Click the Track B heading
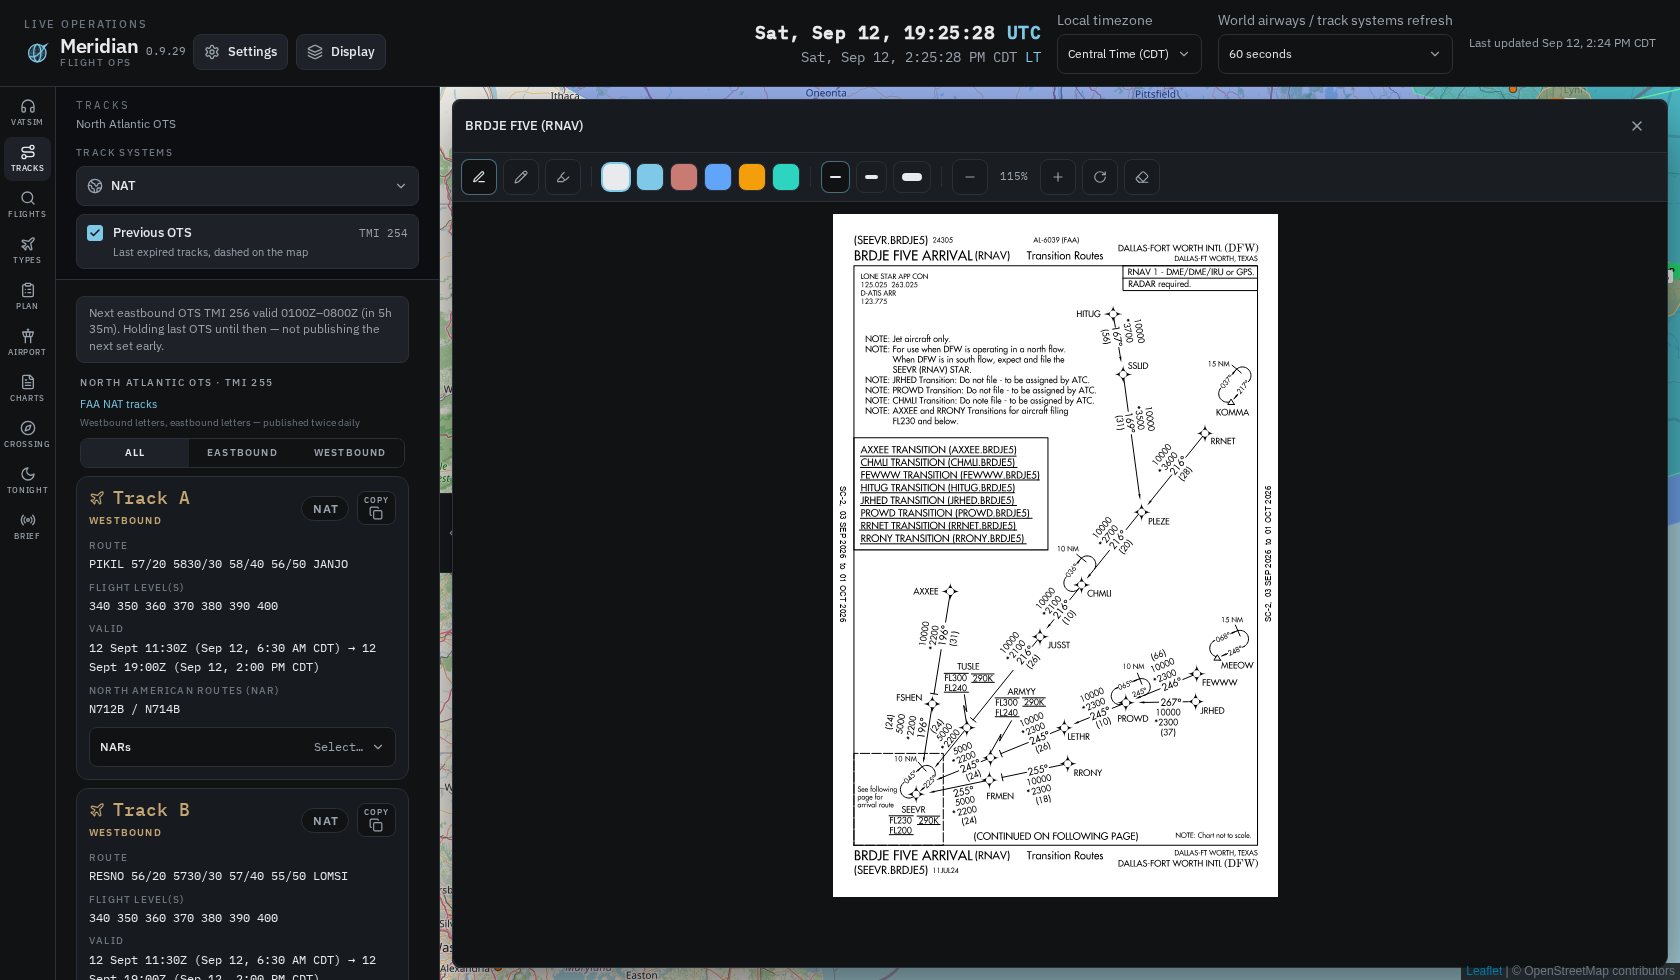Screen dimensions: 1680x980 click(151, 810)
